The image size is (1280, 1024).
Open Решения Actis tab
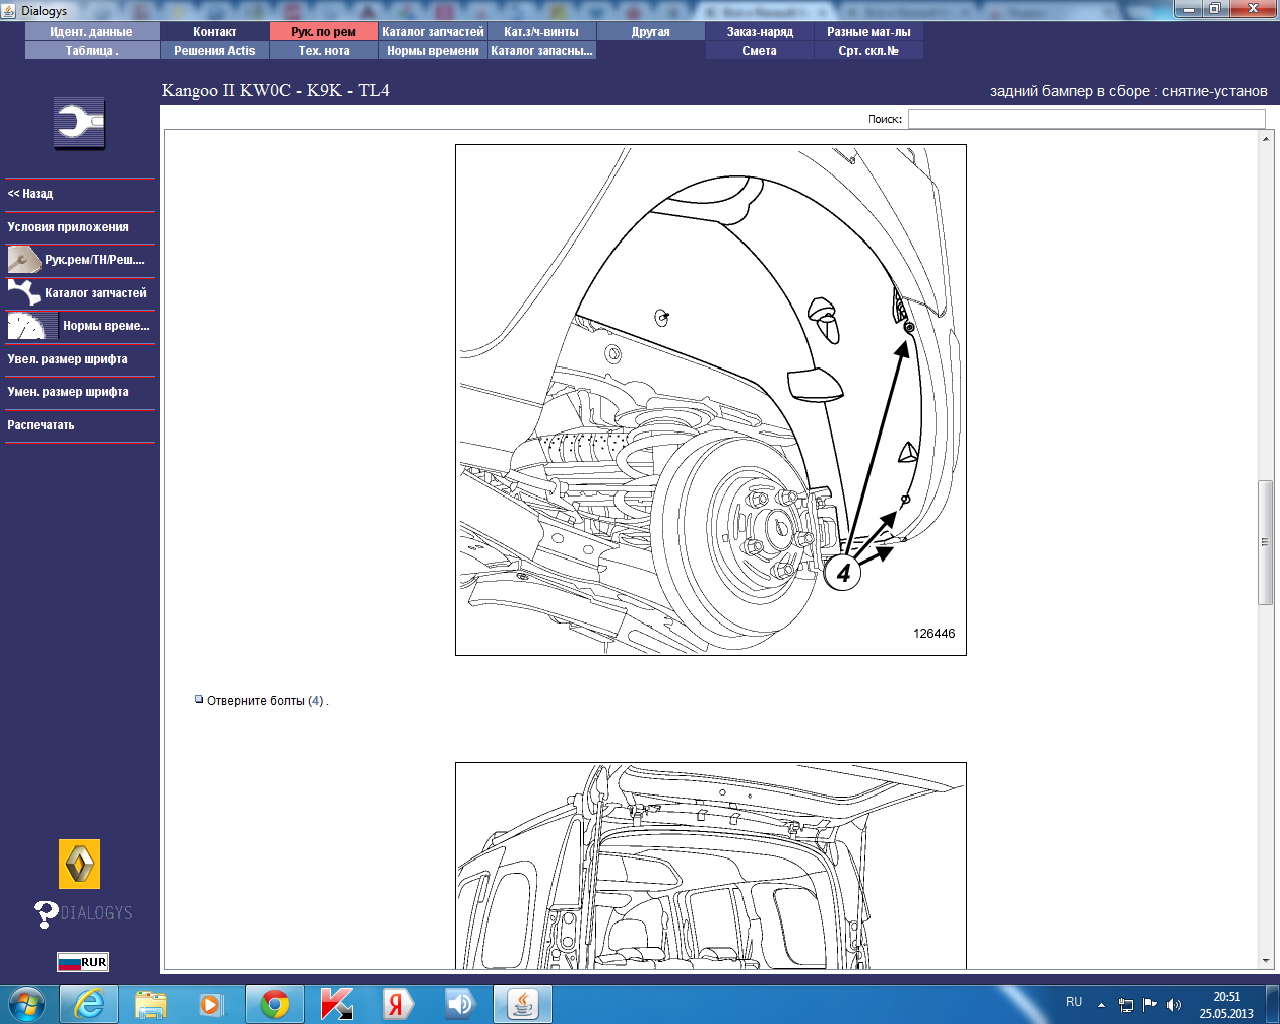(x=215, y=51)
